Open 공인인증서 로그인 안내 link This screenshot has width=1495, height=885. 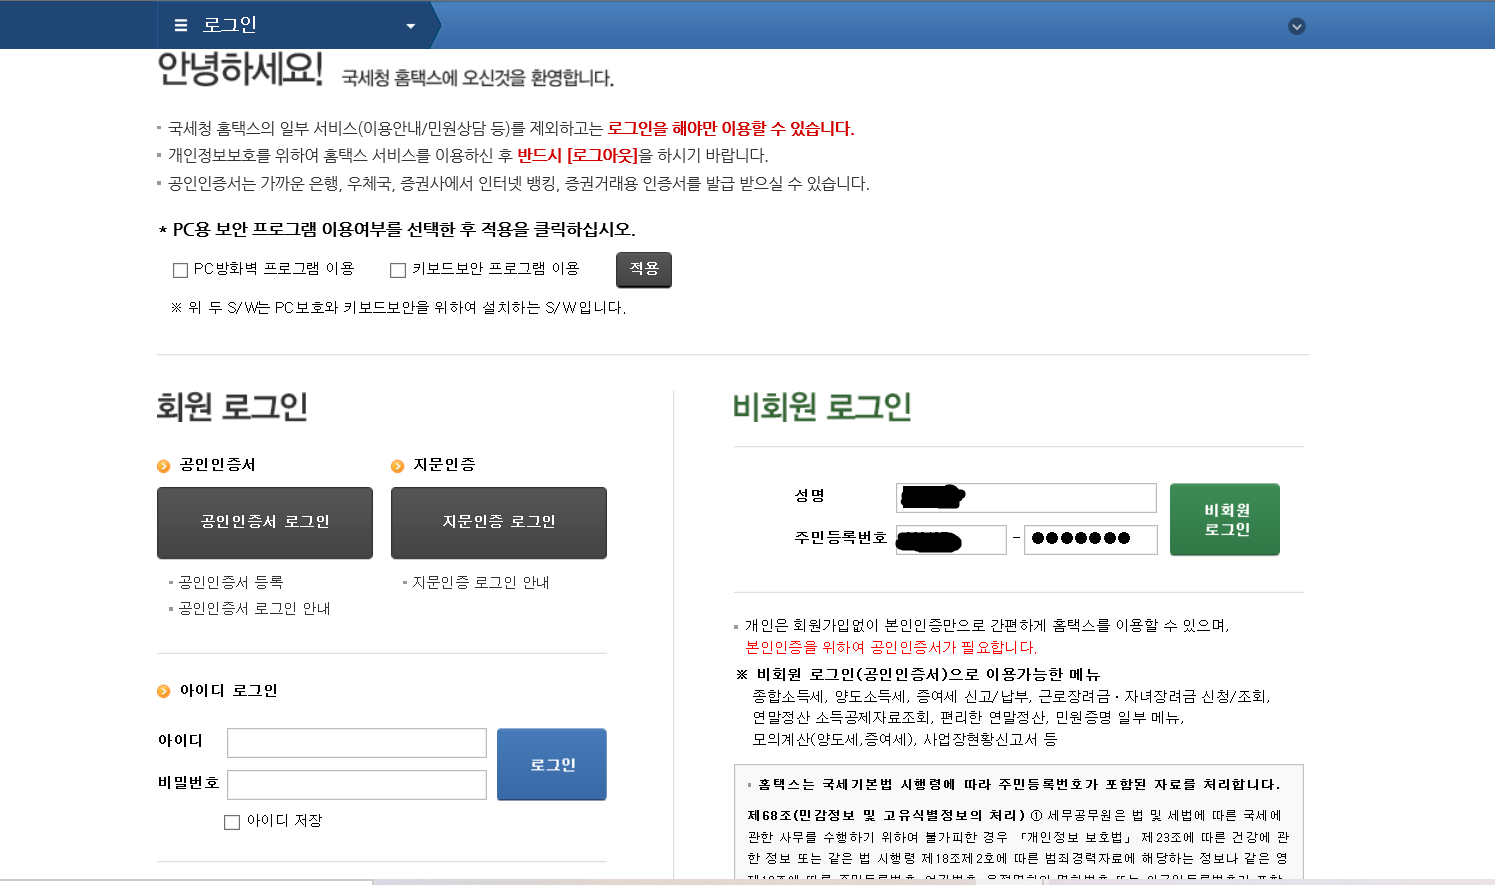pyautogui.click(x=254, y=608)
